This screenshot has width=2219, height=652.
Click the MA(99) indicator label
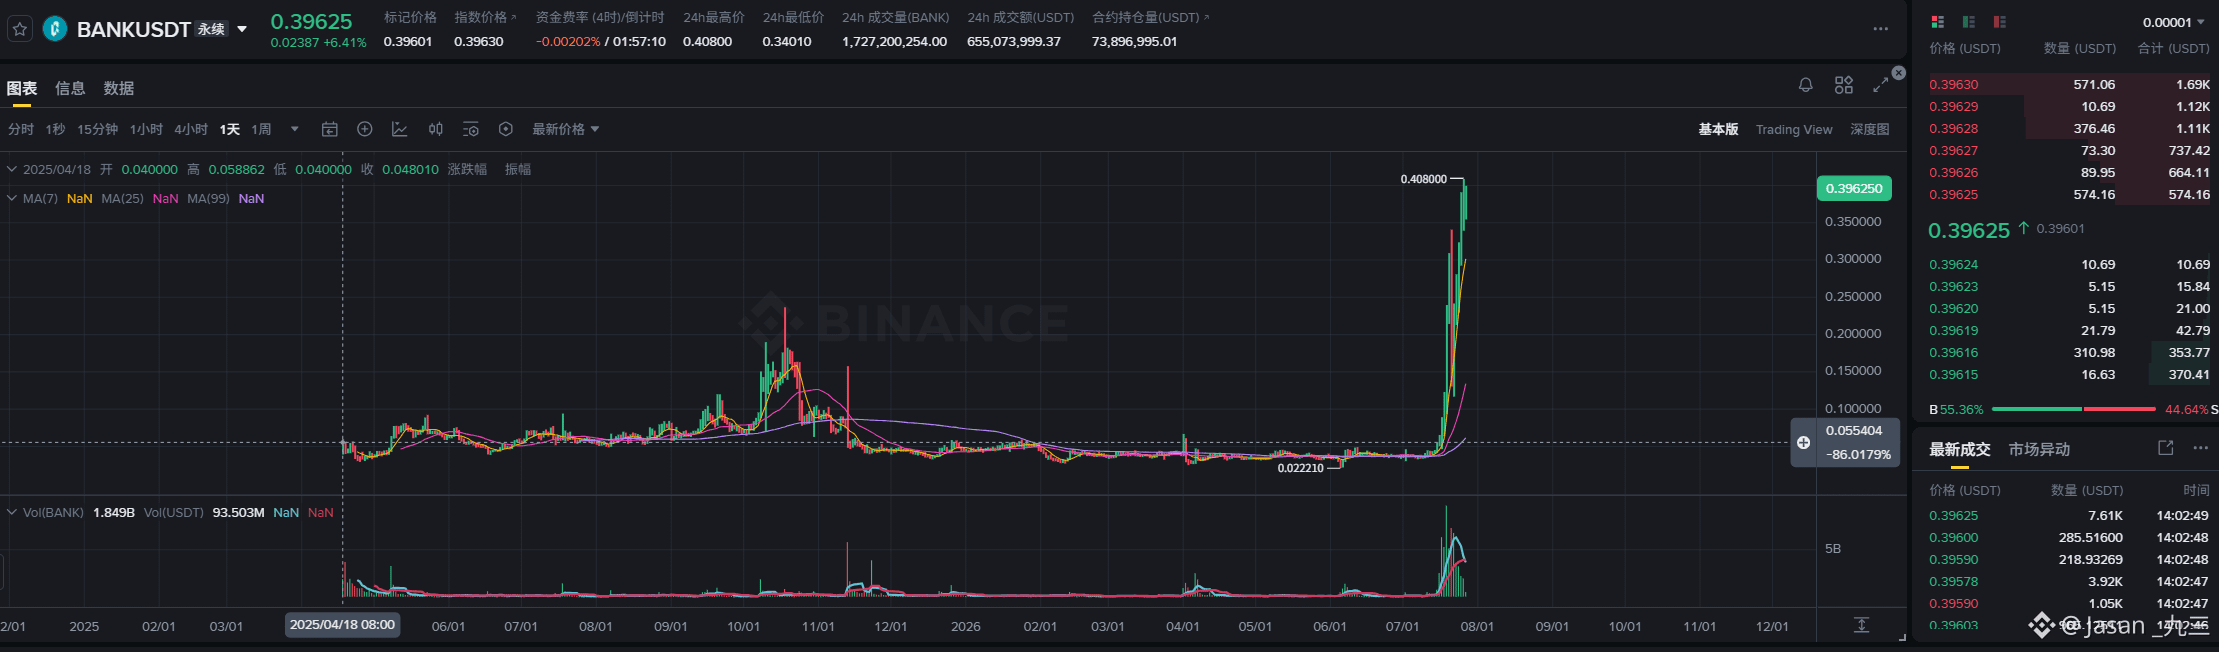tap(208, 198)
